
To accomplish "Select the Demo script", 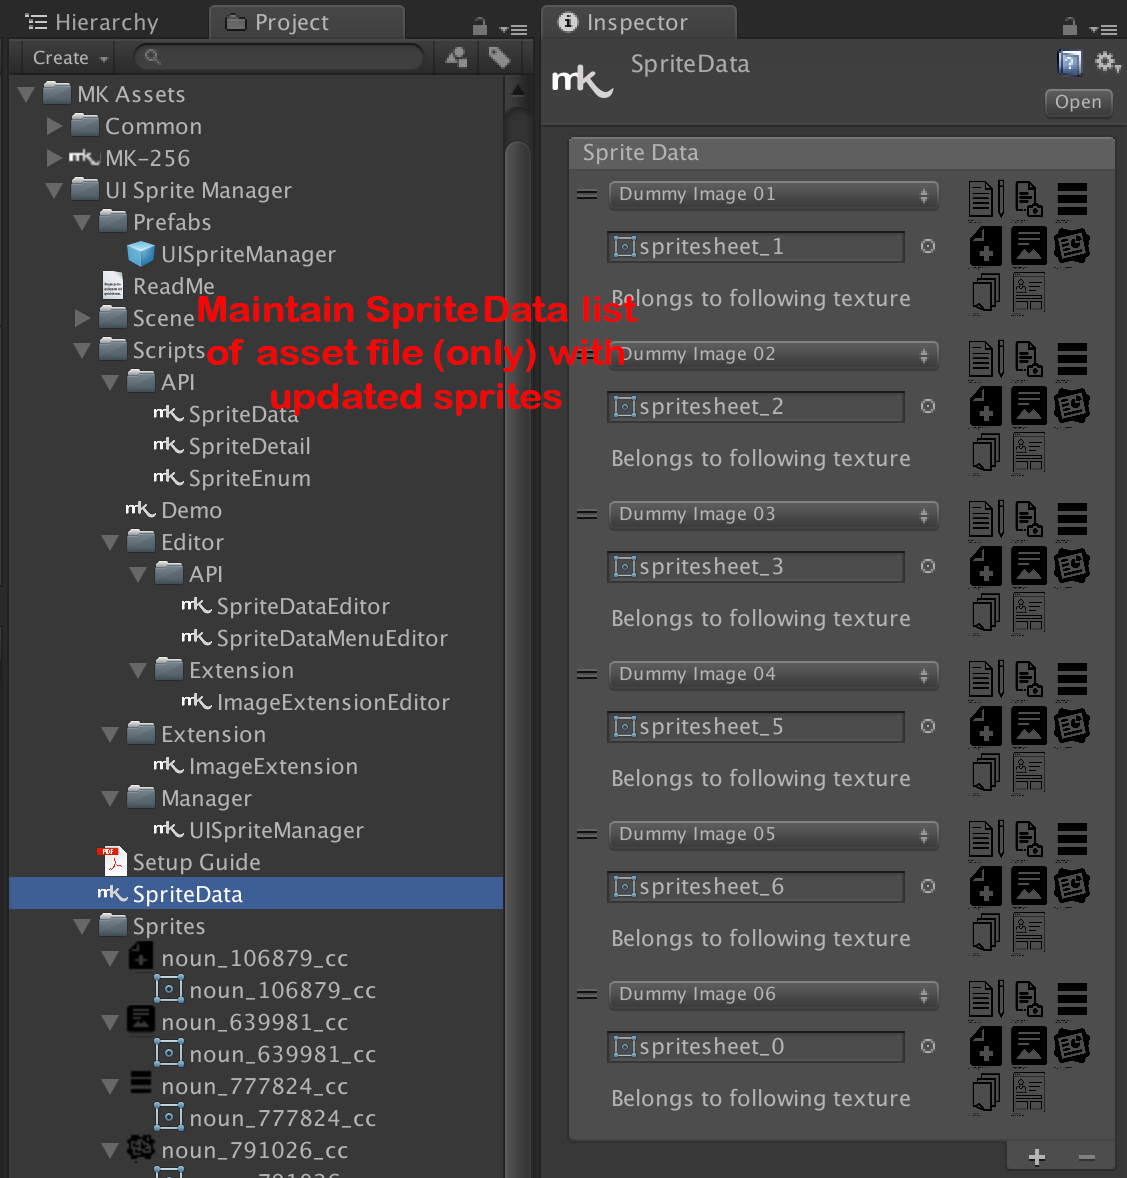I will pyautogui.click(x=174, y=511).
